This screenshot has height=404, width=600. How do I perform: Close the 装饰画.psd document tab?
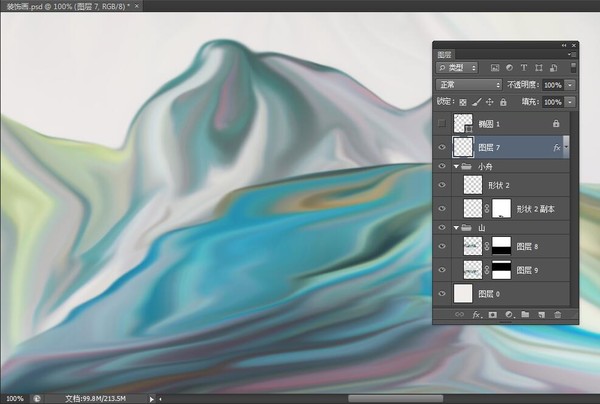point(137,6)
